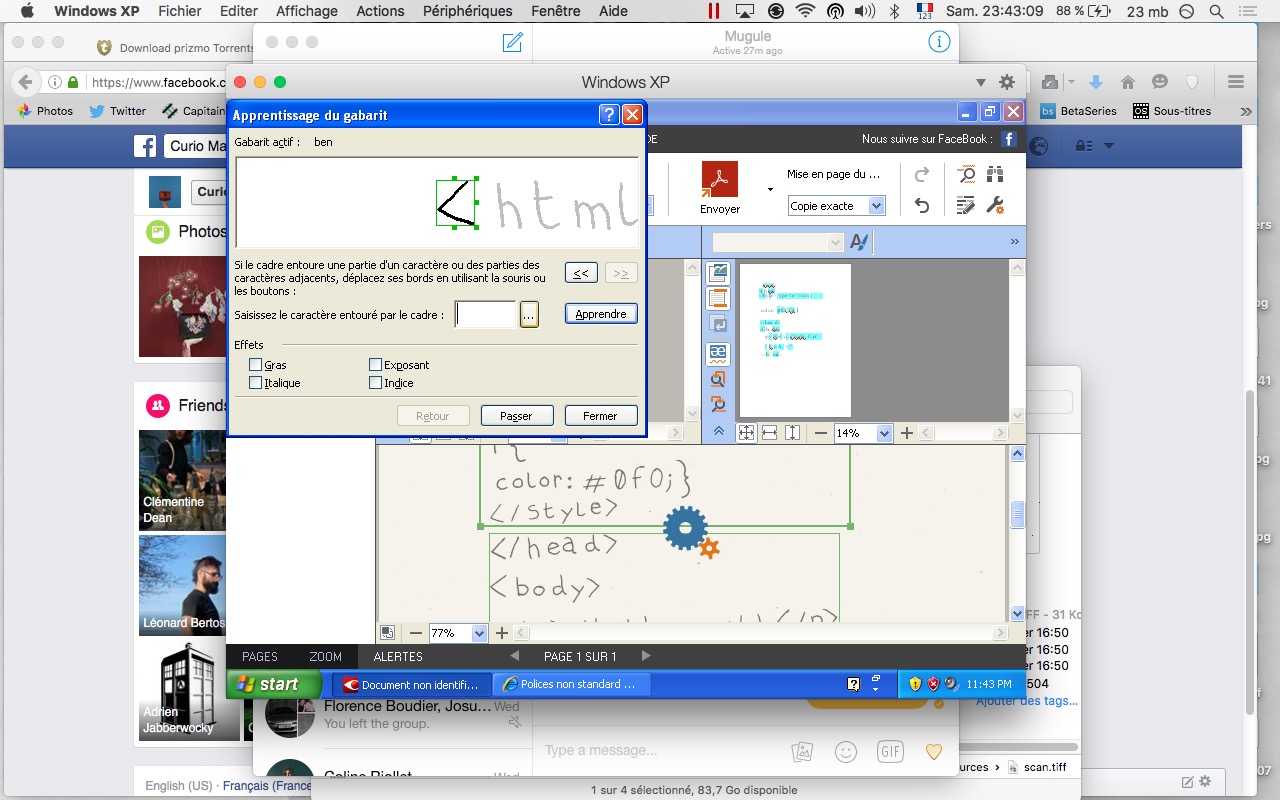Open the wrench options icon
This screenshot has height=800, width=1280.
994,205
